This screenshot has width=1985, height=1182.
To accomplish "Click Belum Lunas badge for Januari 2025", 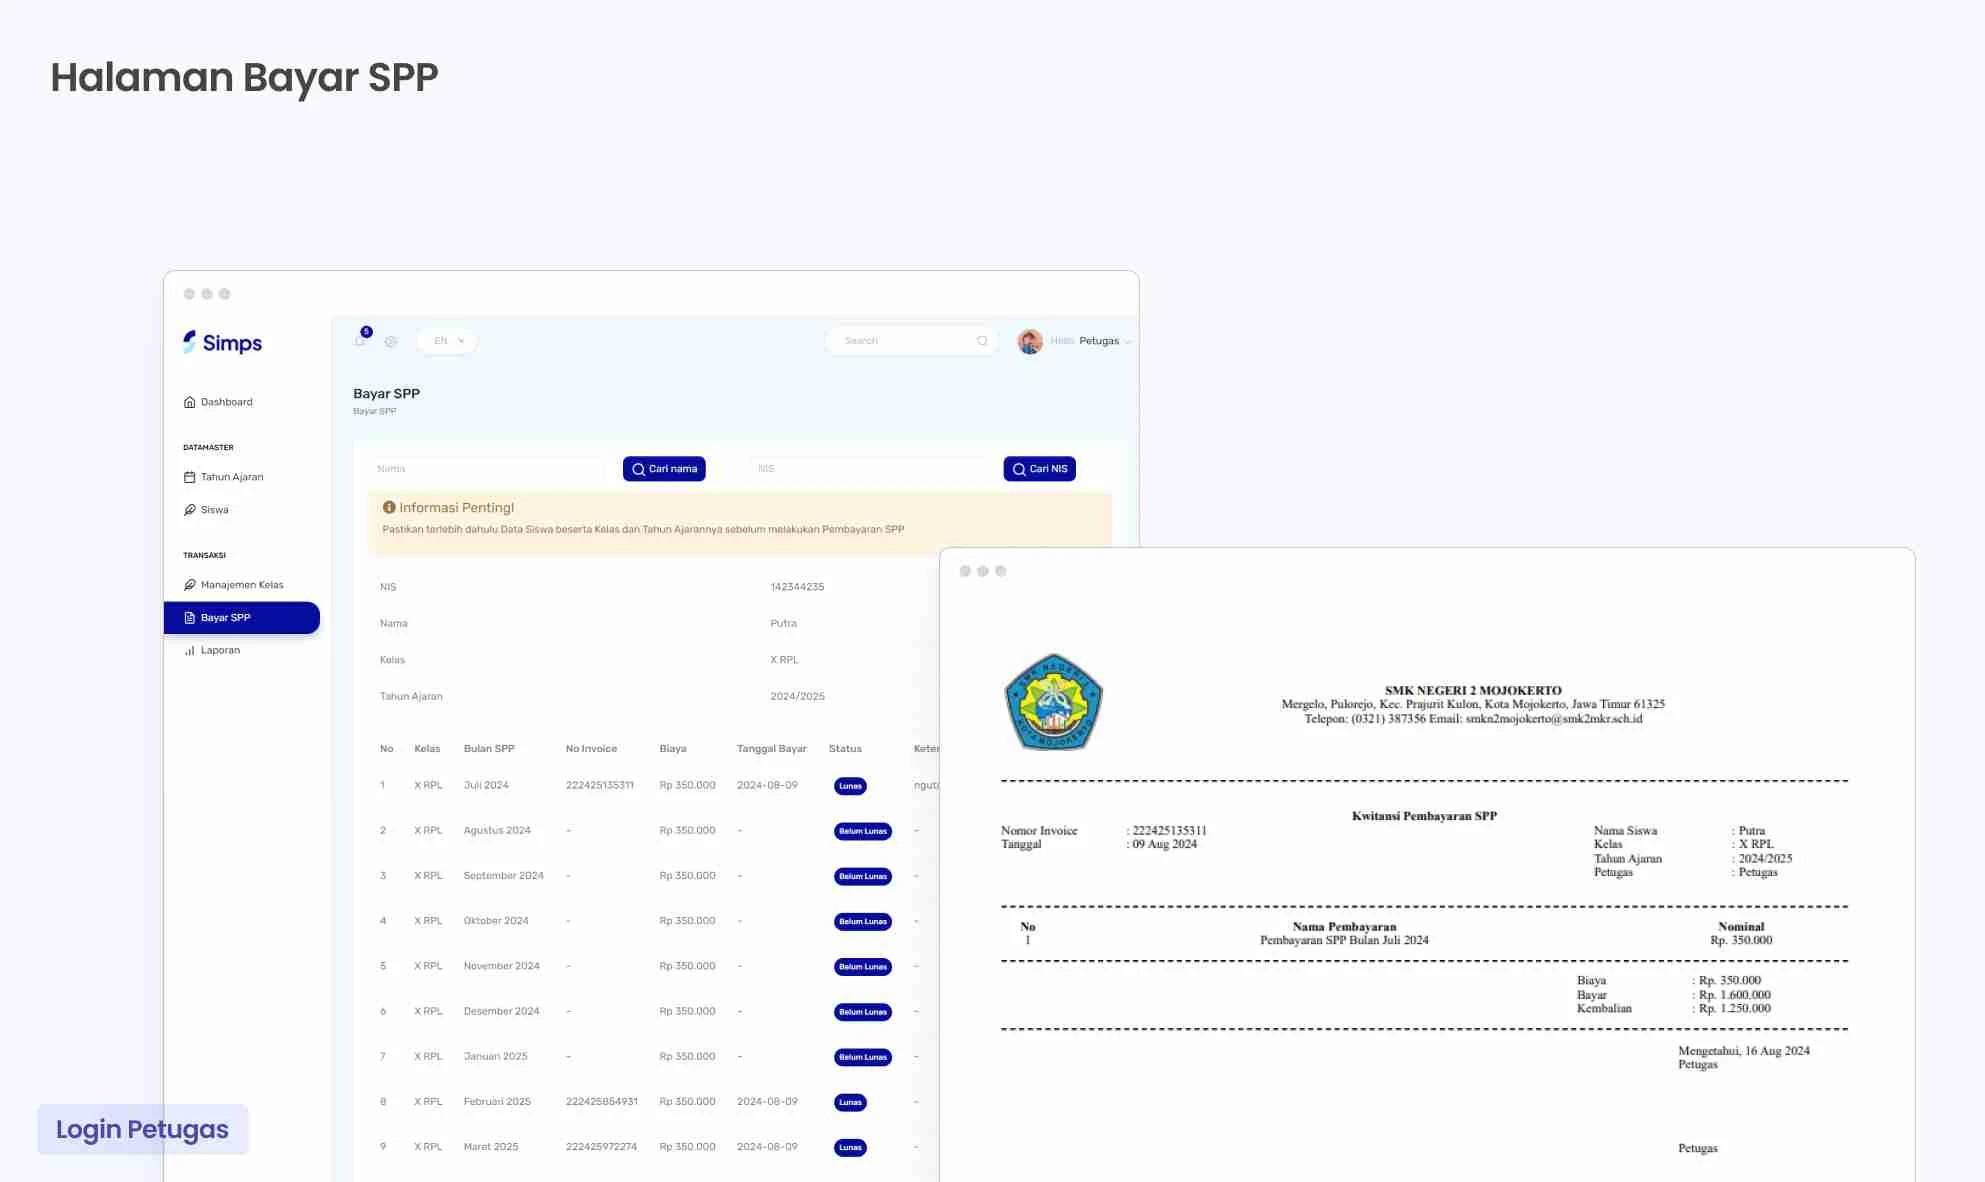I will click(862, 1057).
